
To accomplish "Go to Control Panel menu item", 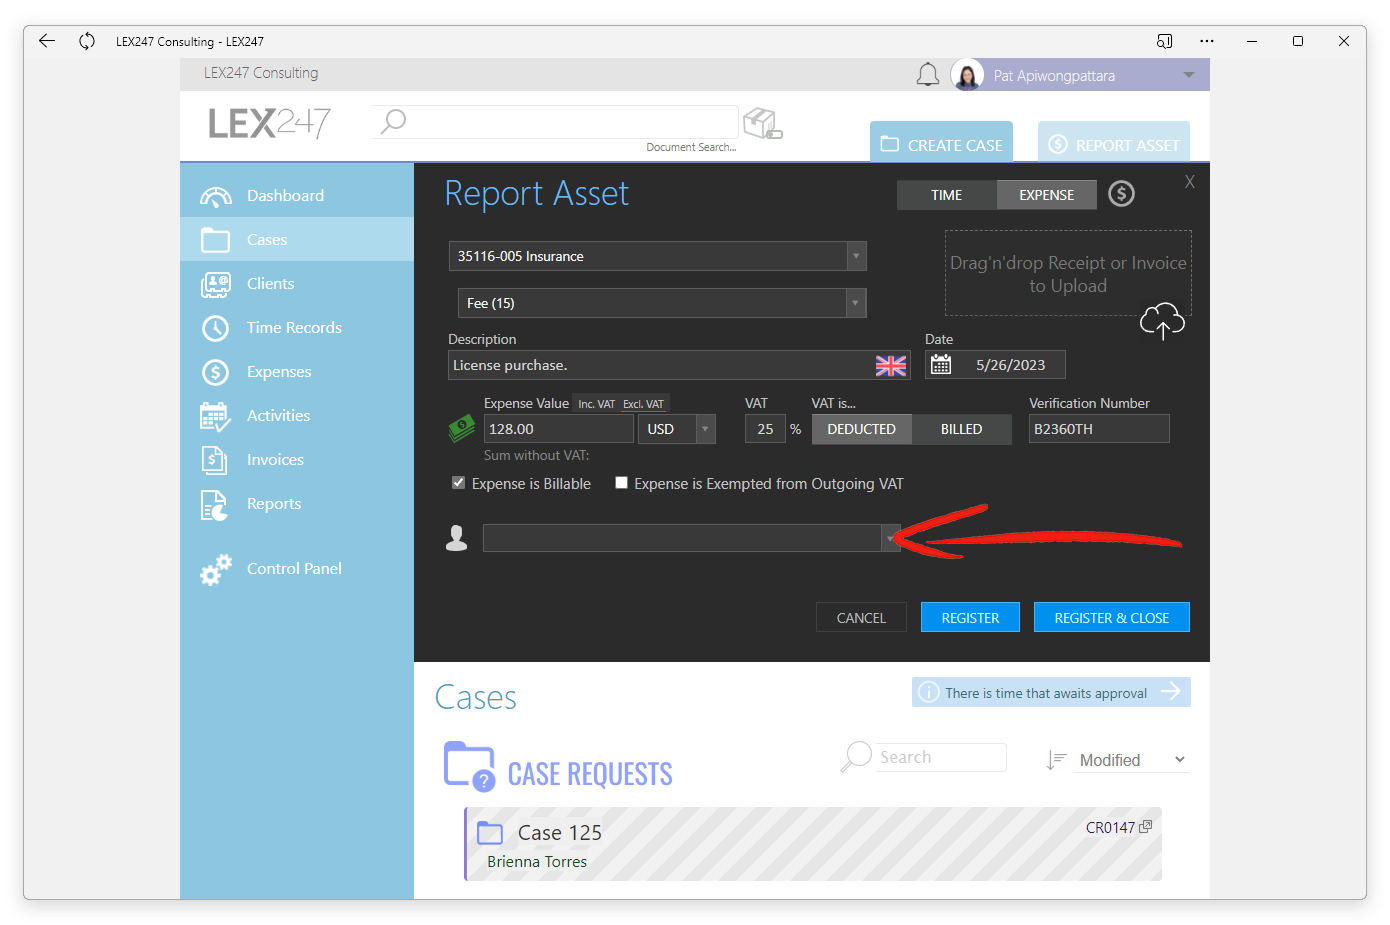I will (x=294, y=569).
